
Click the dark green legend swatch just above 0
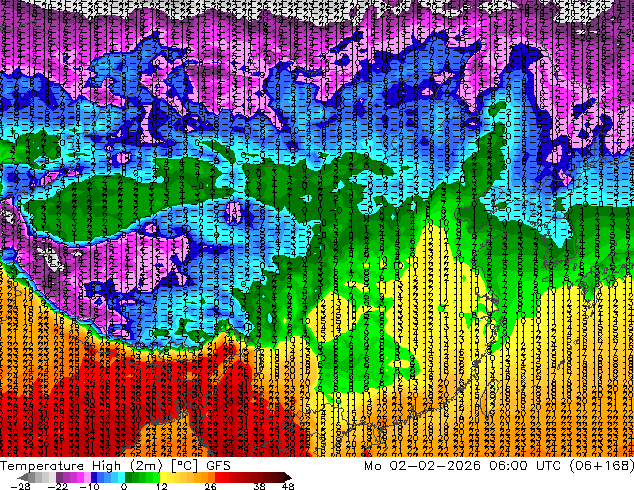(129, 477)
